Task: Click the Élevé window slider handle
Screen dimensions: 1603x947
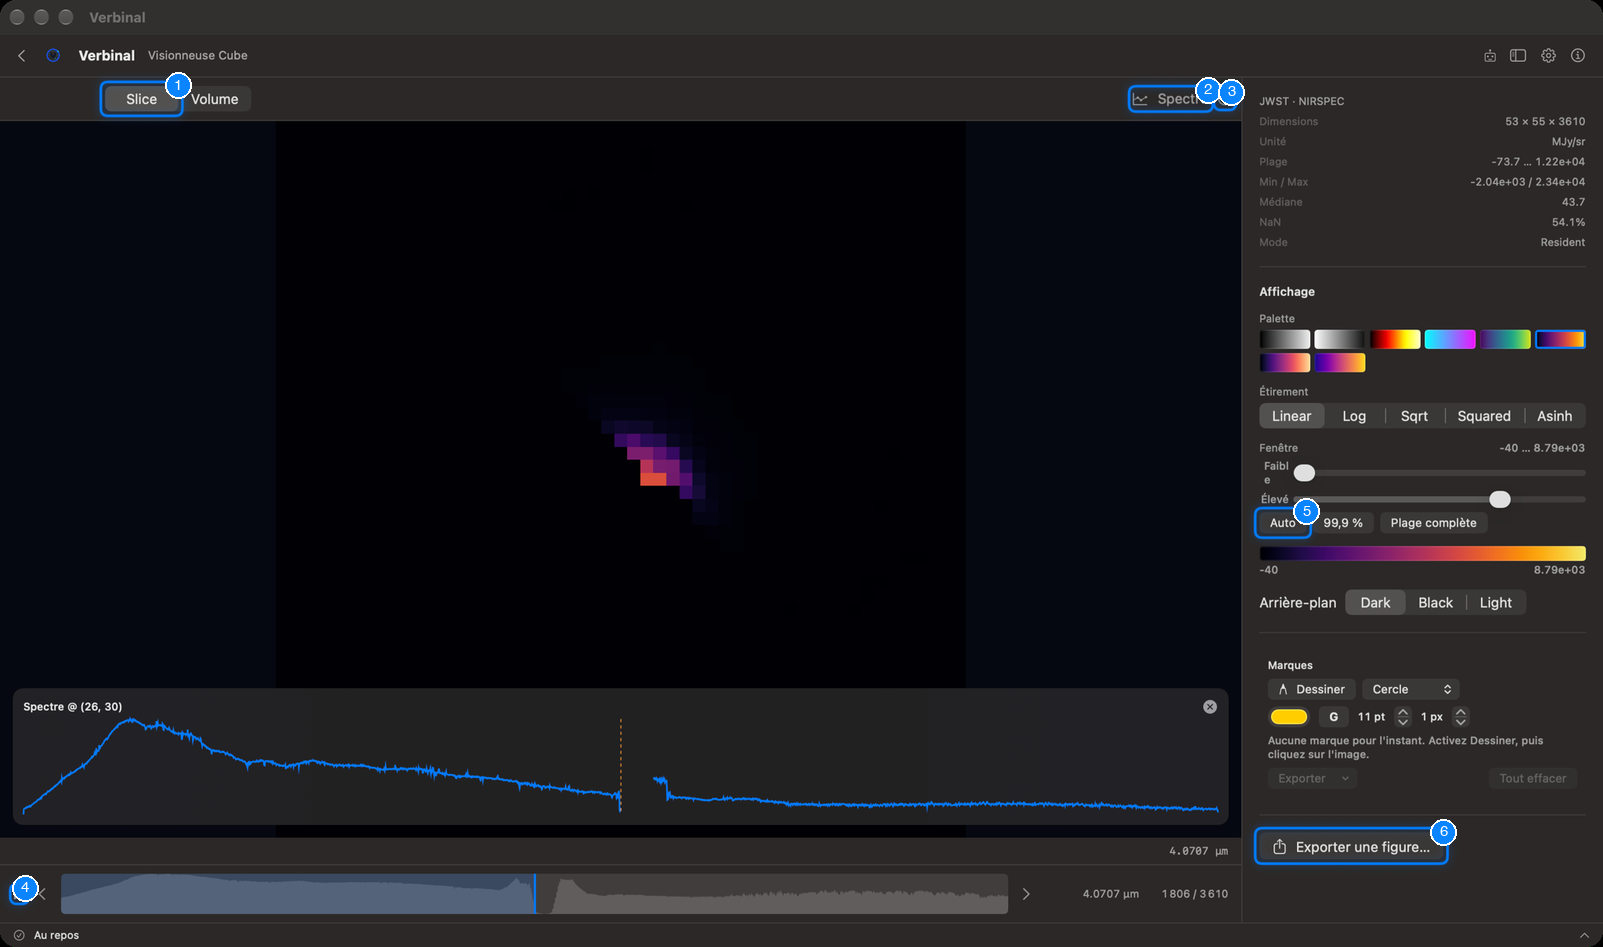Action: tap(1499, 499)
